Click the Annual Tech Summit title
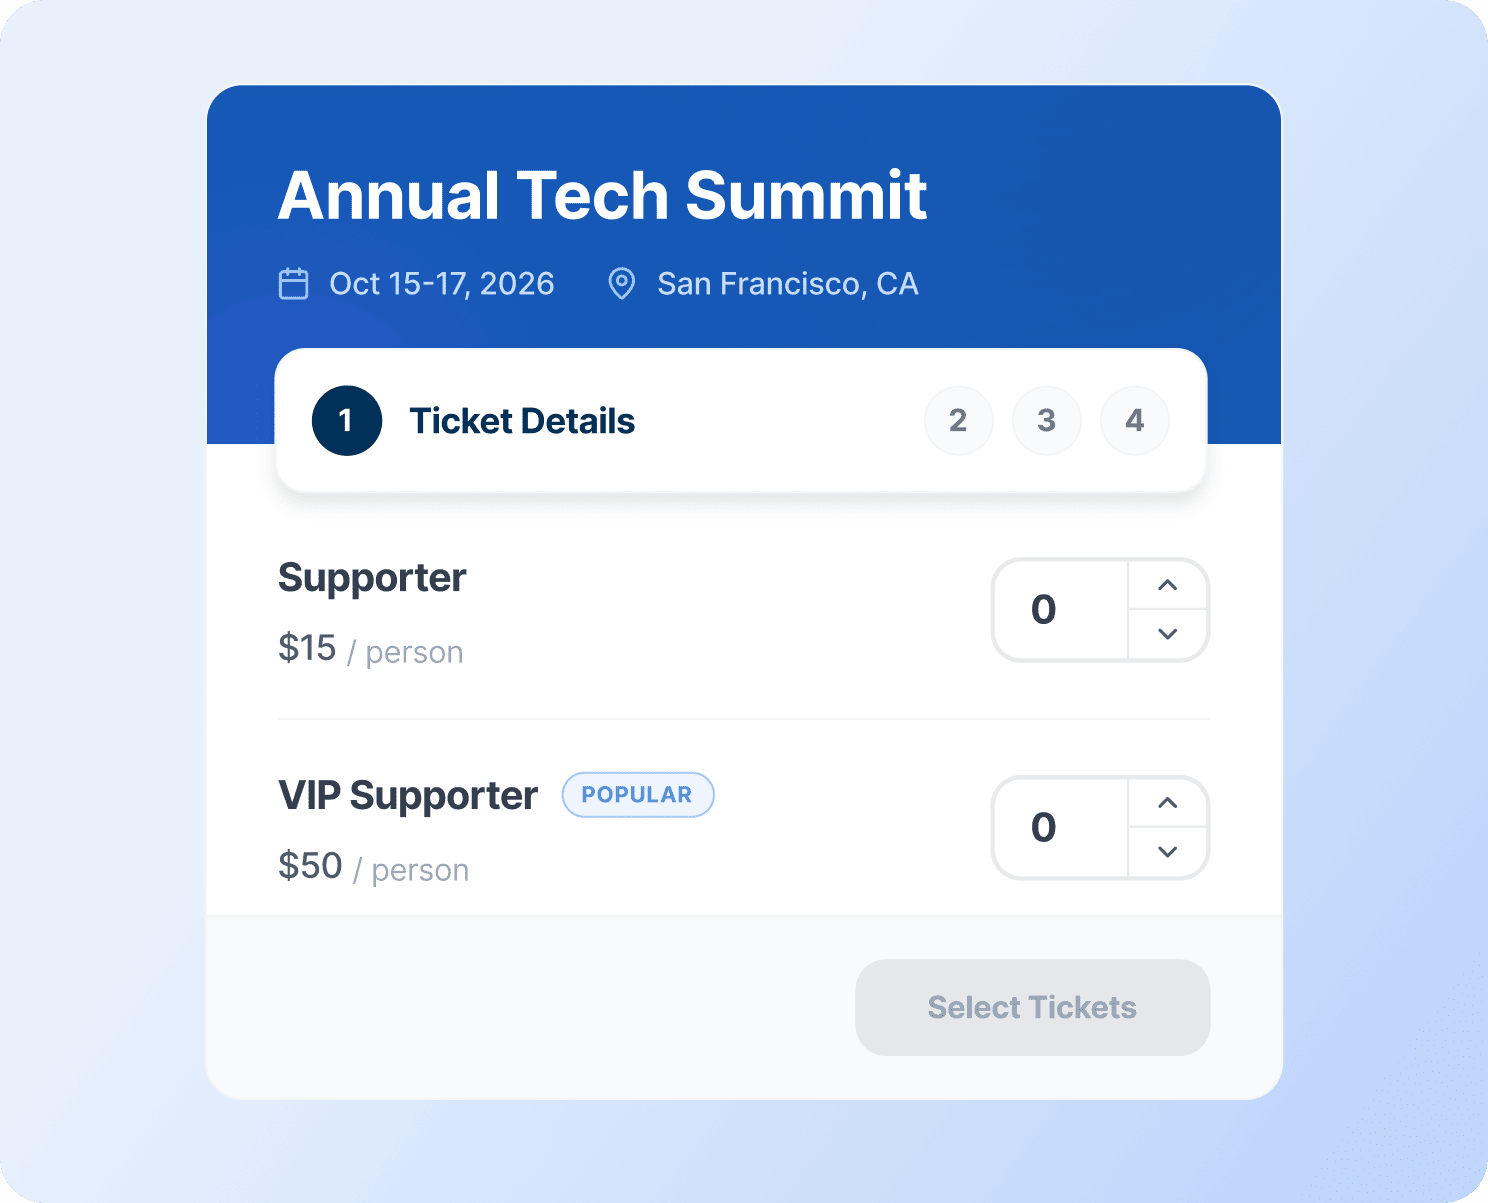 tap(603, 196)
